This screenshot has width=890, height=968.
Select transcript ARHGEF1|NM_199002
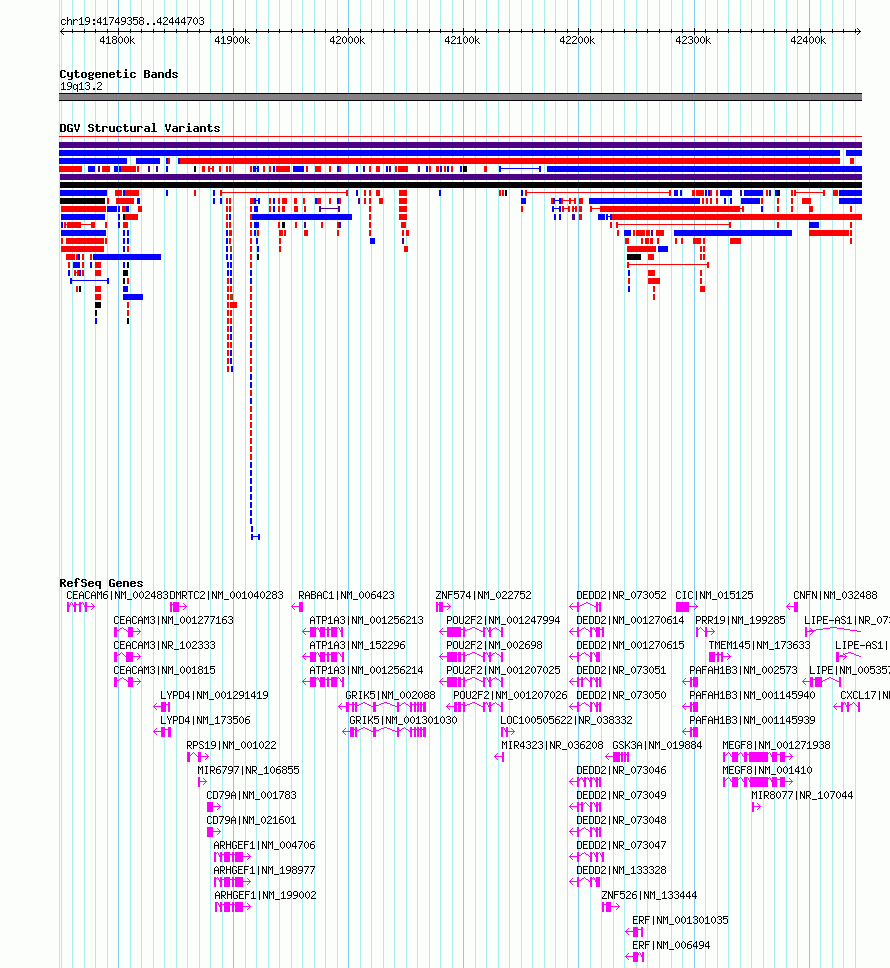click(265, 895)
